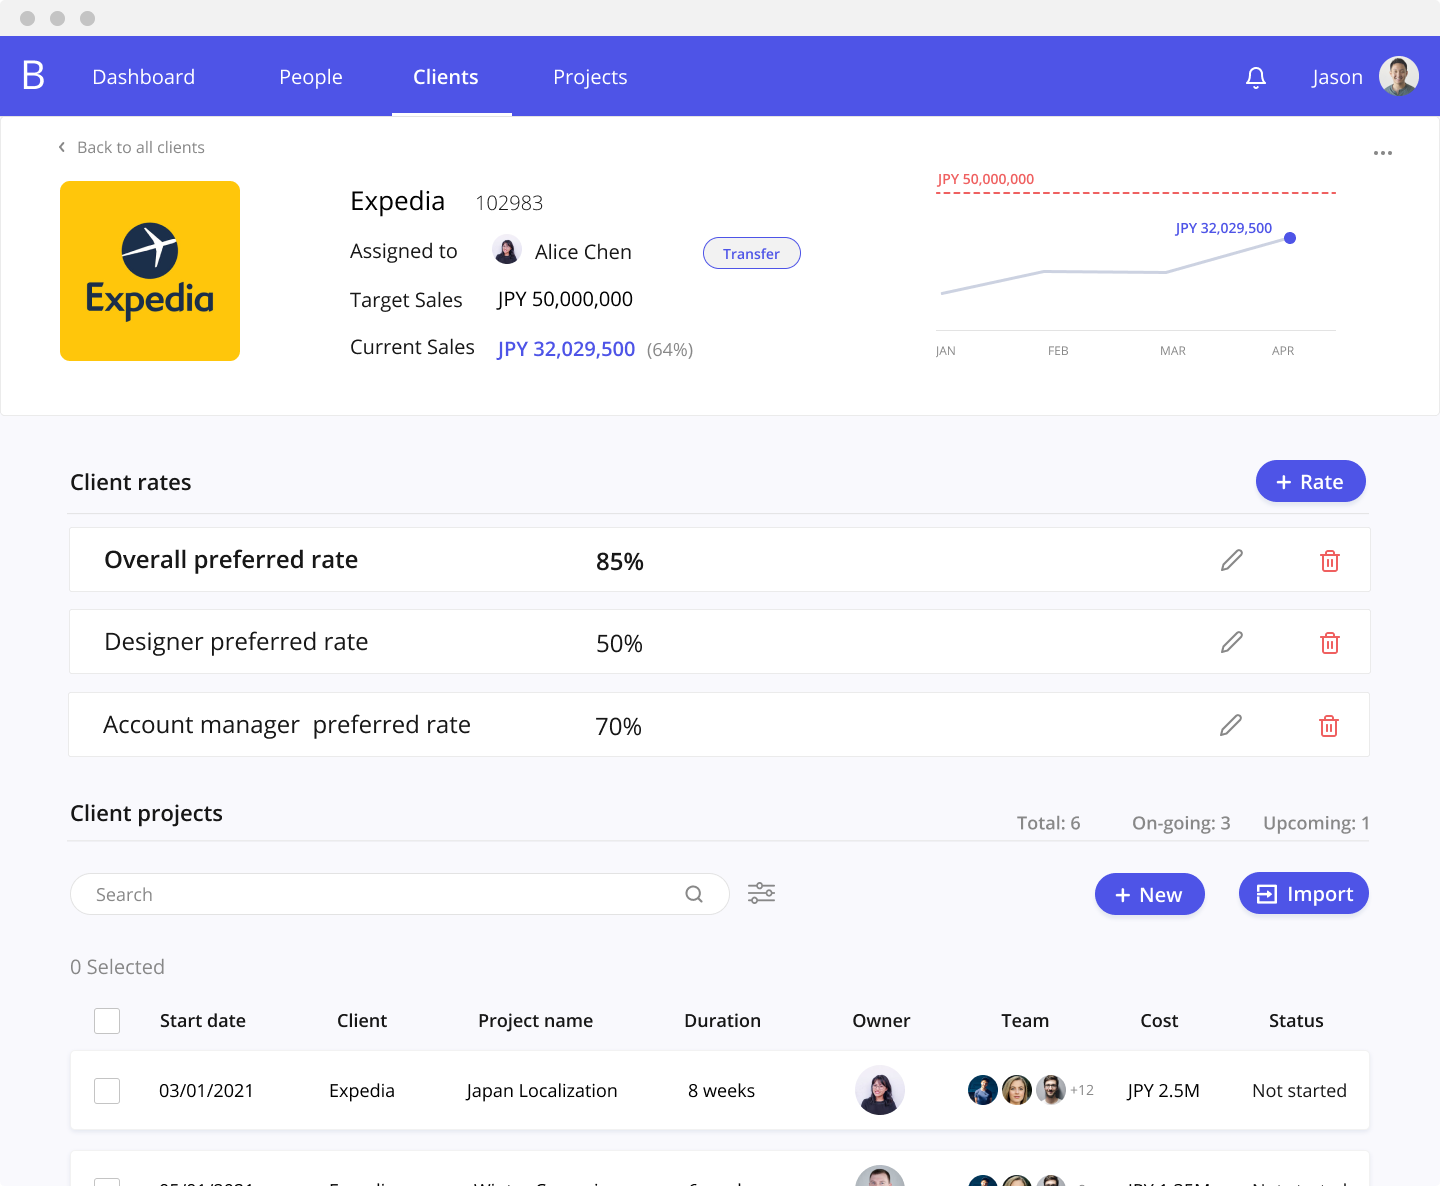Edit the Designer preferred rate

[1232, 642]
